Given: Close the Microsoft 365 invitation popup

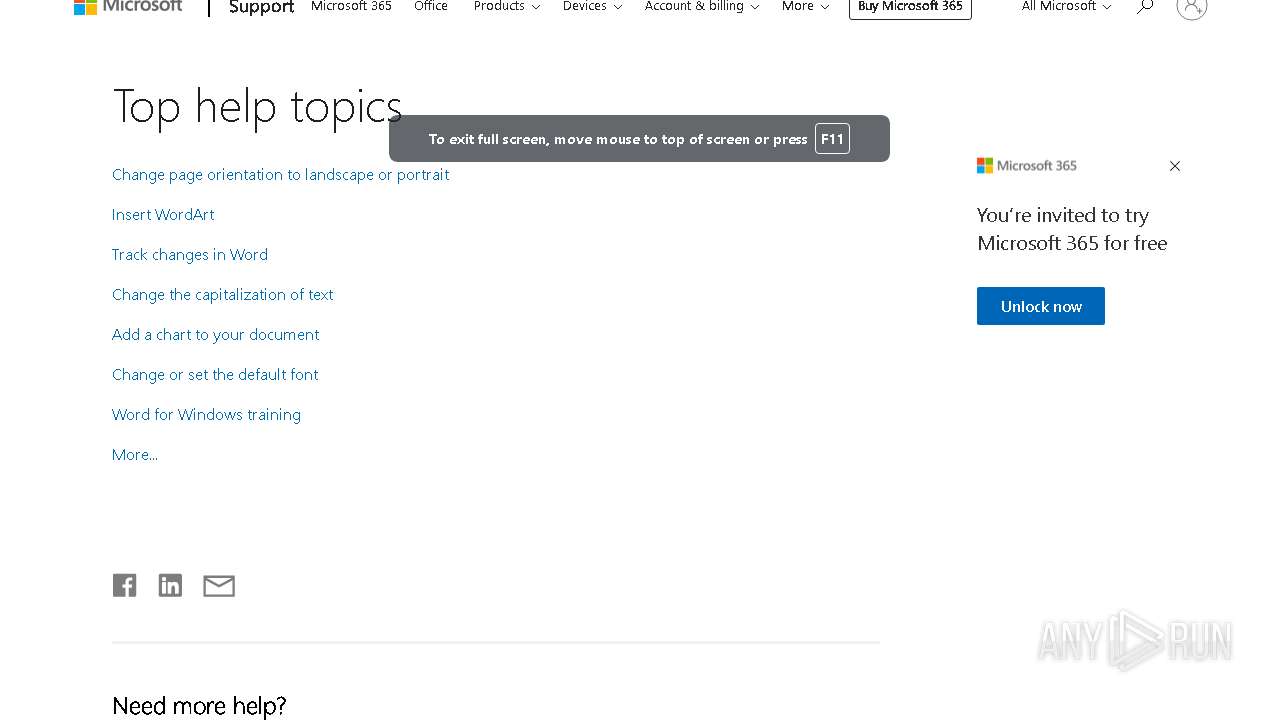Looking at the screenshot, I should (x=1175, y=166).
